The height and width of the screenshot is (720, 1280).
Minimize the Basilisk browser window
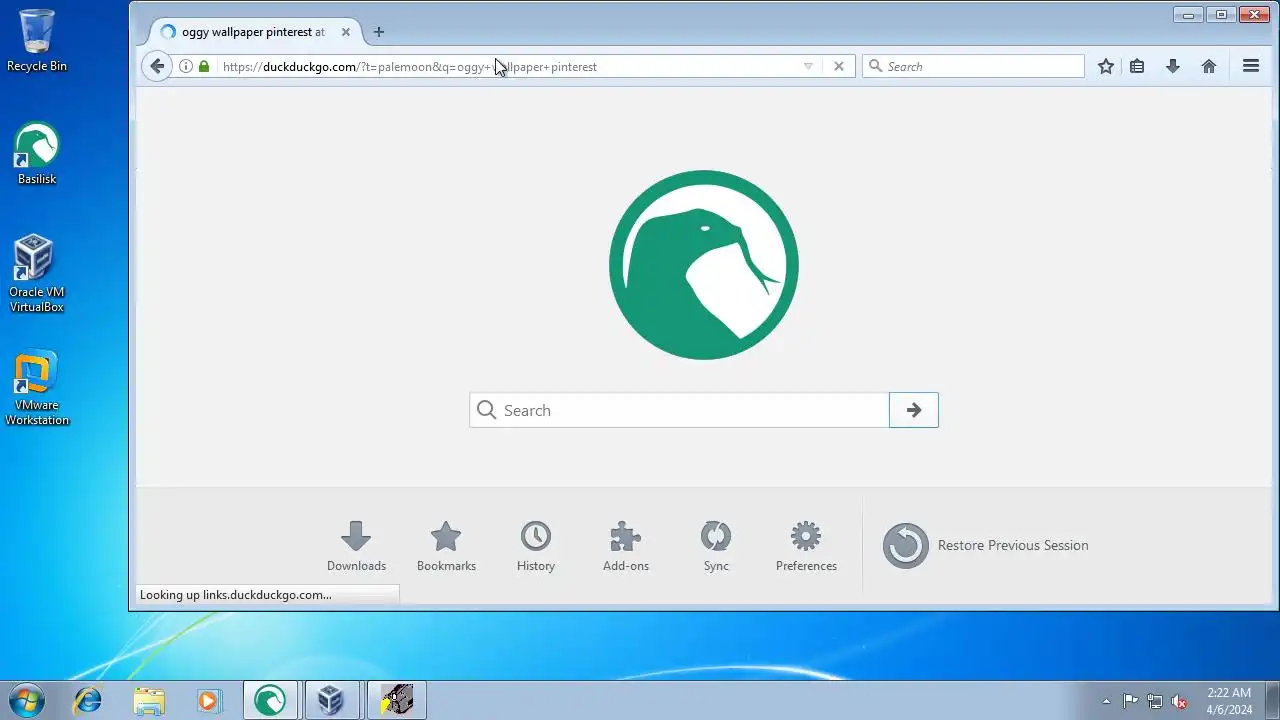(1189, 14)
